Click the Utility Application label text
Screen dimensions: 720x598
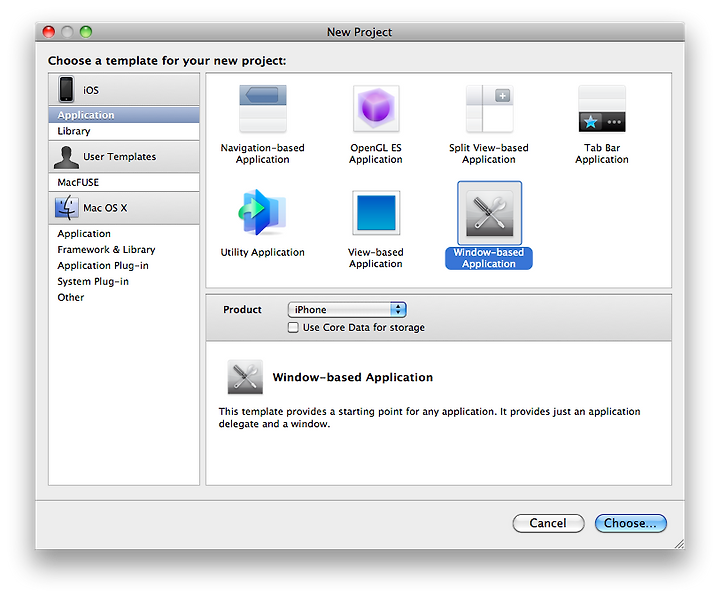(x=263, y=252)
